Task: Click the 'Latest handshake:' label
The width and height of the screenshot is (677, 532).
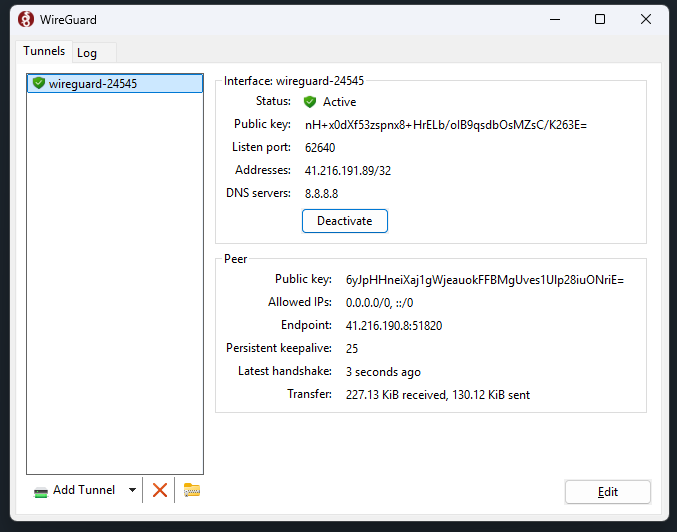Action: pos(285,371)
